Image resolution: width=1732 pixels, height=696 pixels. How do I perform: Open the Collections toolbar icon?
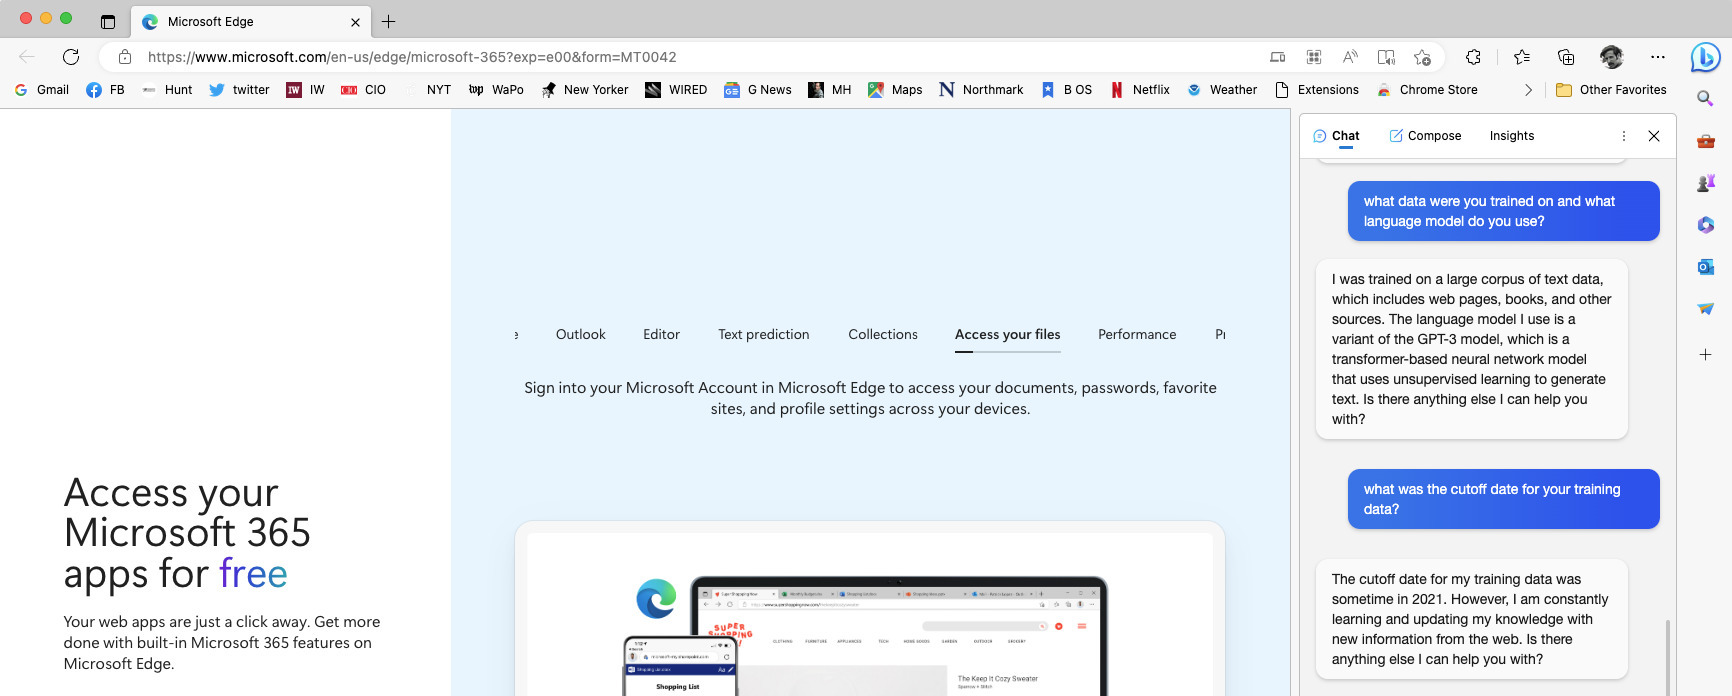pos(1566,57)
